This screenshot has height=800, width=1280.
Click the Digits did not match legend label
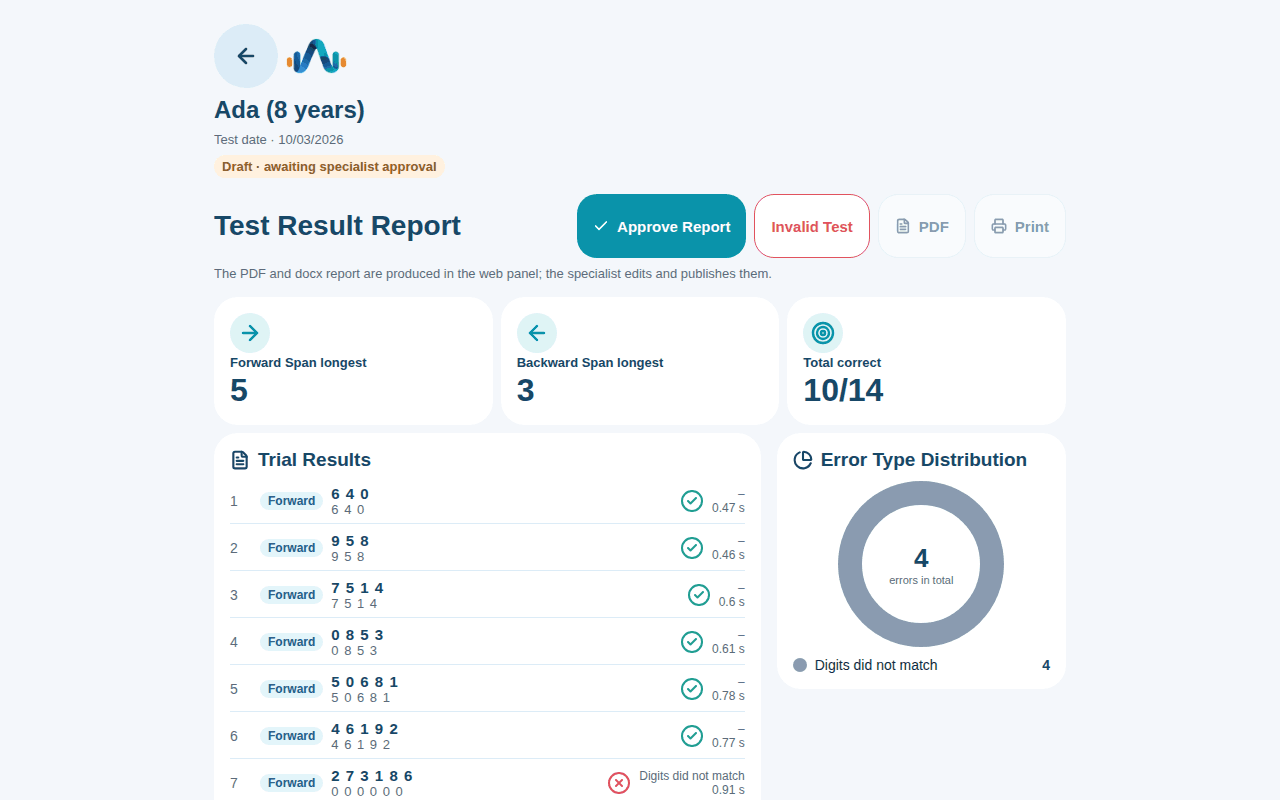tap(876, 665)
